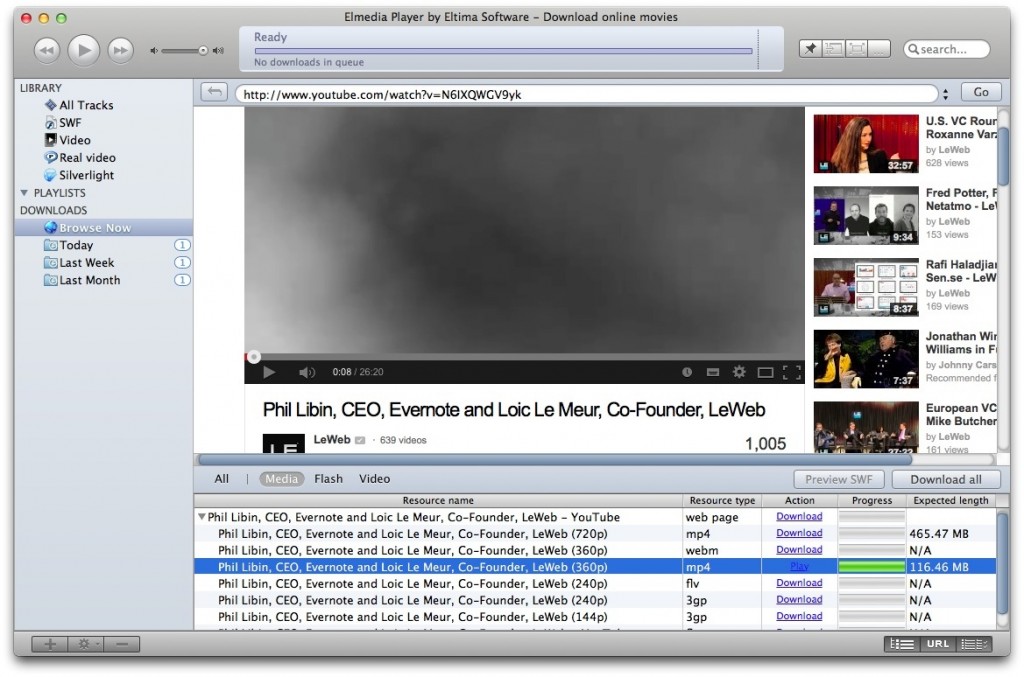This screenshot has height=677, width=1024.
Task: Toggle YouTube captions icon
Action: (x=713, y=372)
